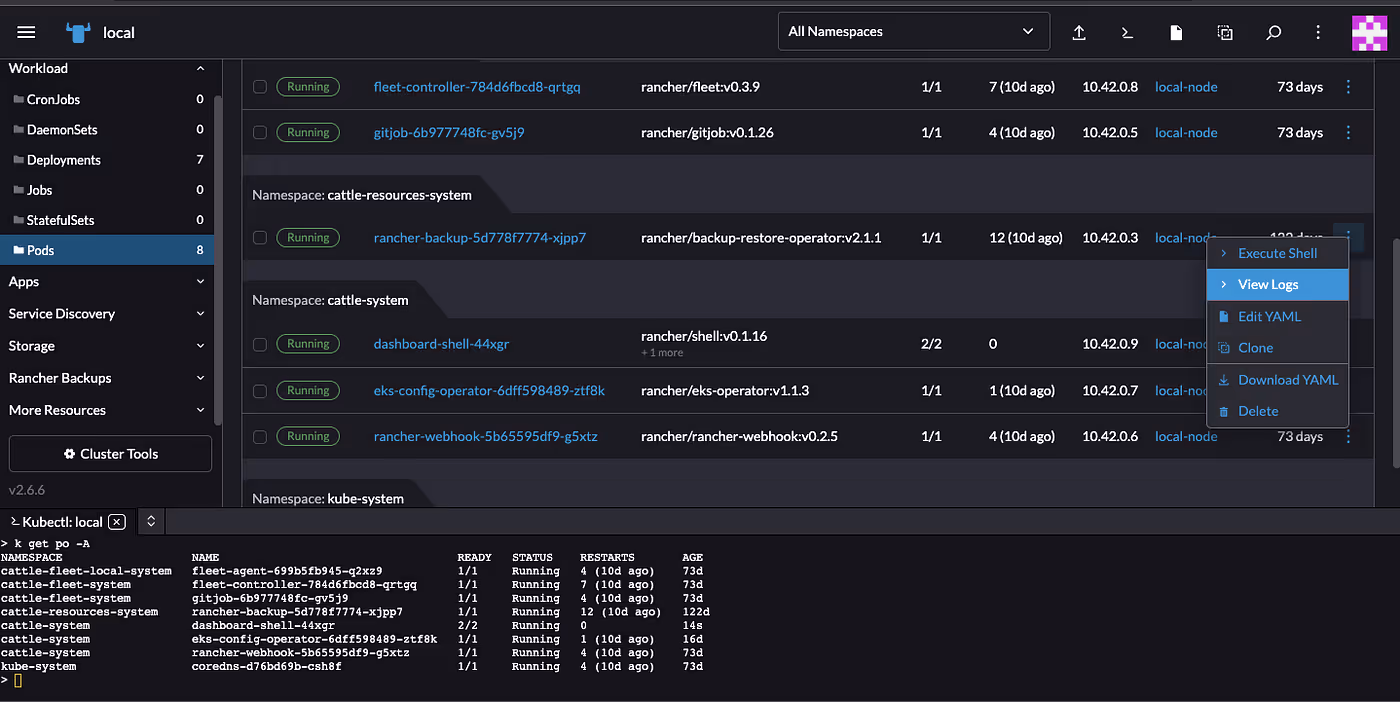Click the Edit YAML file icon
1400x702 pixels.
[x=1223, y=316]
